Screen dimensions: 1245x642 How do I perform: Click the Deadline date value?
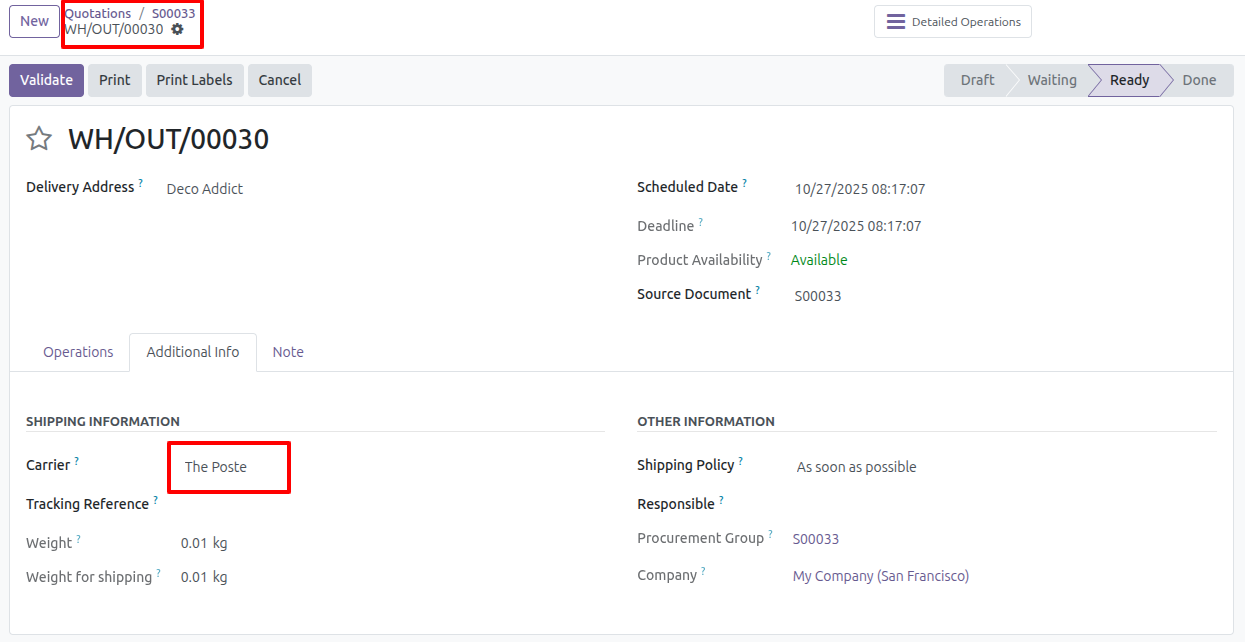(856, 226)
